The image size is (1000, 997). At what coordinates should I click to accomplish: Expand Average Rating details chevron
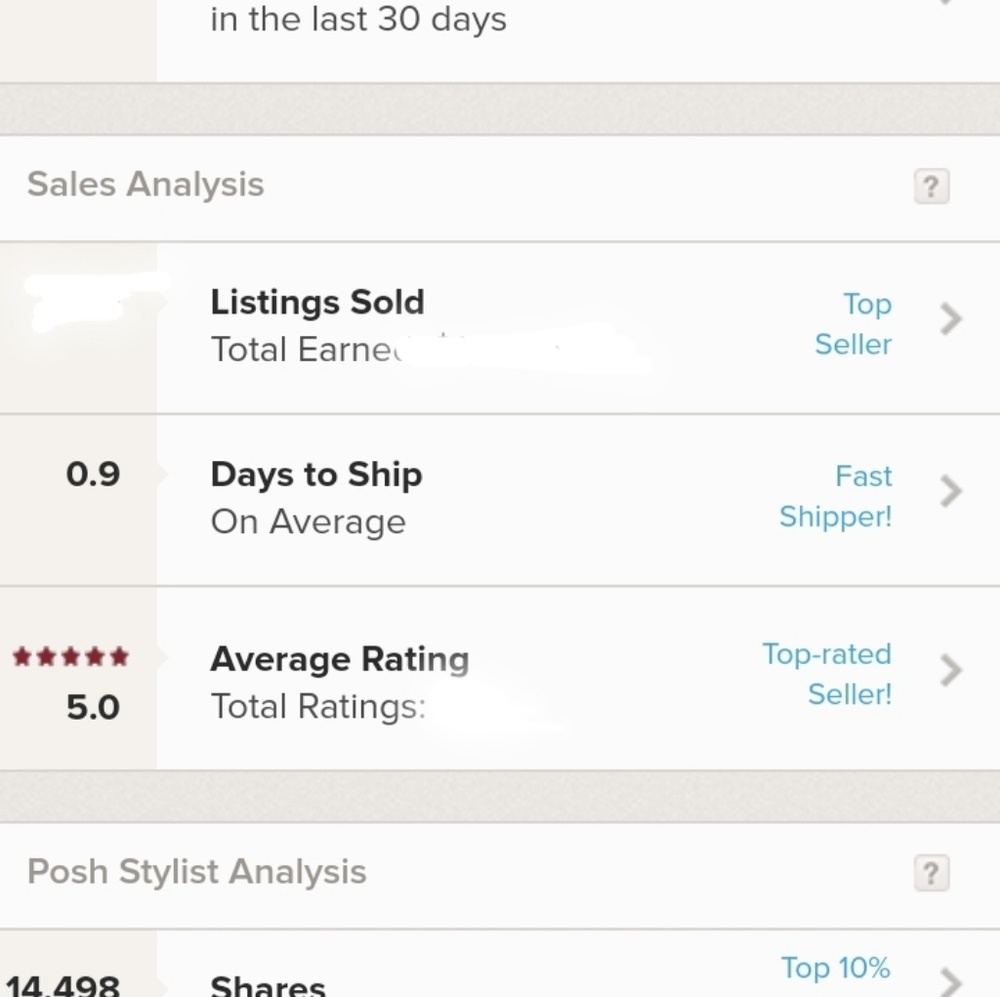951,670
